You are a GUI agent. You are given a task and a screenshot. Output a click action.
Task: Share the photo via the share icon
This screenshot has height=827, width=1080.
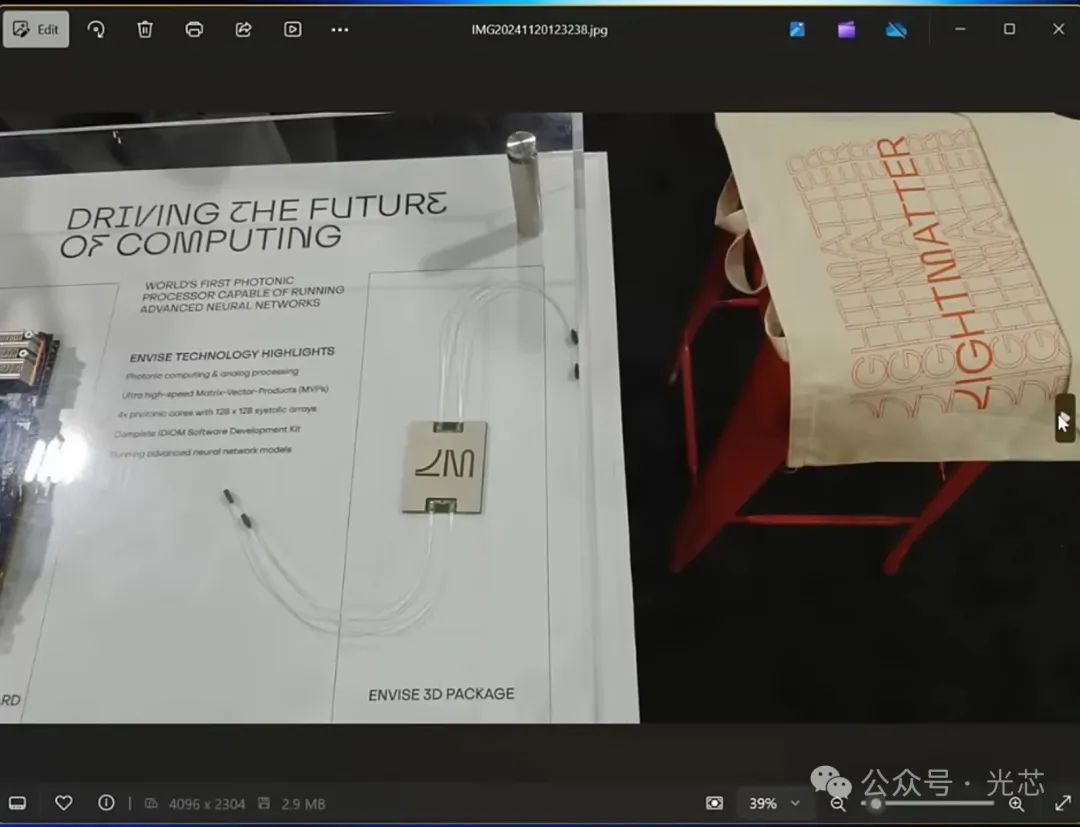(x=243, y=30)
